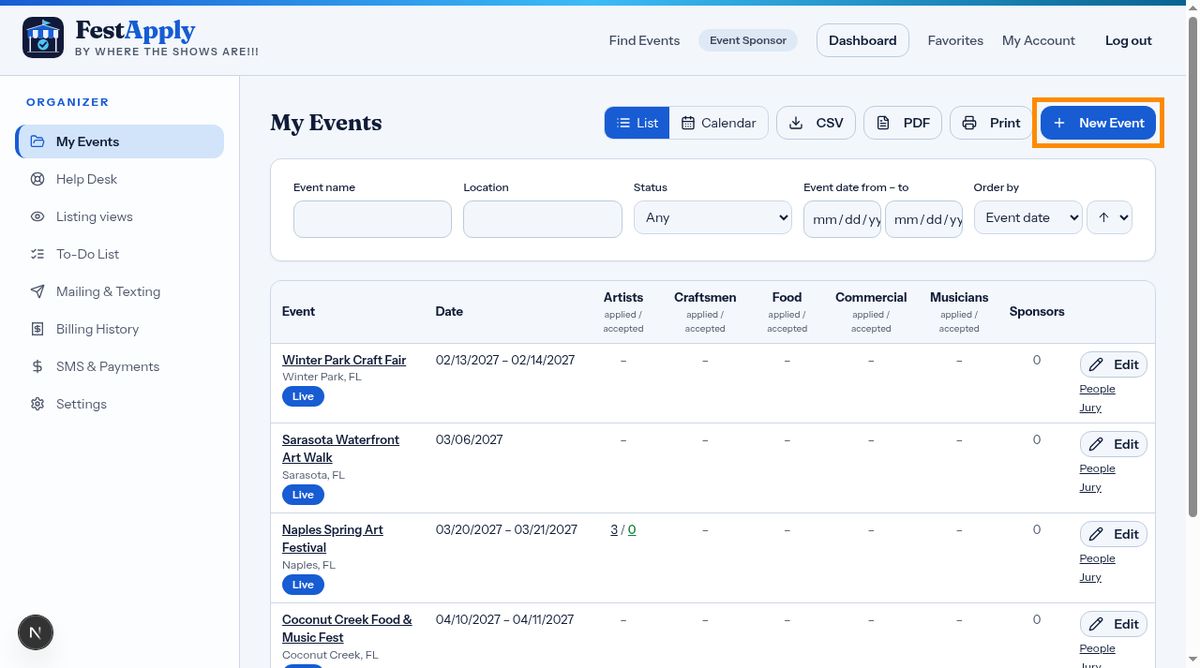
Task: Click the Next.js dev tools round icon
Action: (36, 632)
